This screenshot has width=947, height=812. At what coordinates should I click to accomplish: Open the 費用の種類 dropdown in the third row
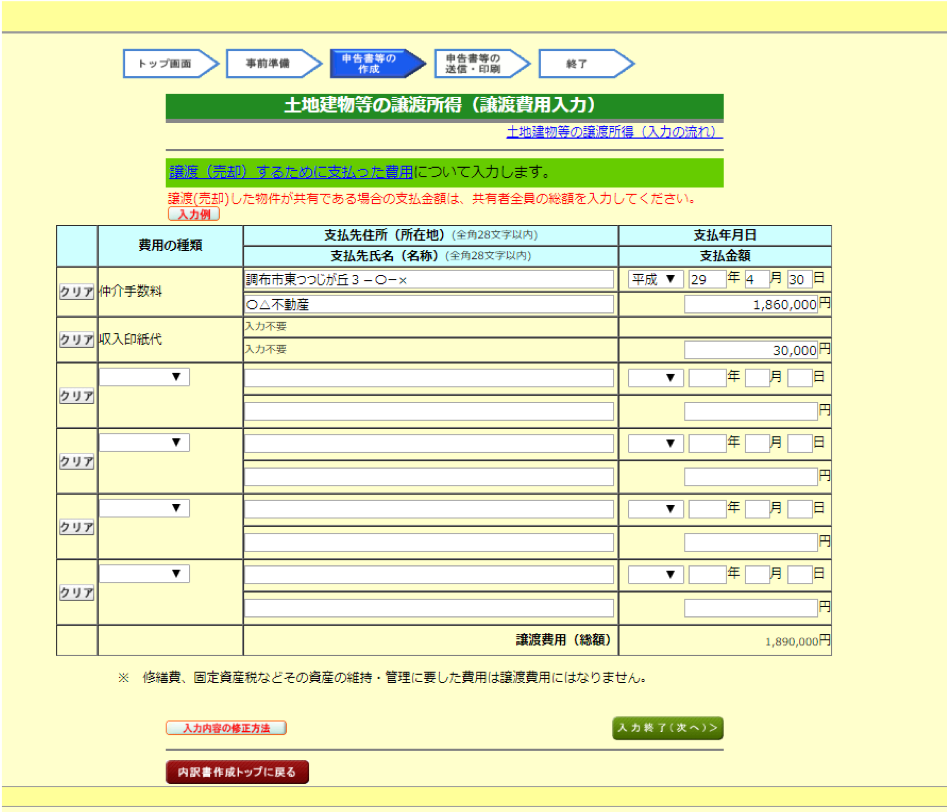pos(143,376)
